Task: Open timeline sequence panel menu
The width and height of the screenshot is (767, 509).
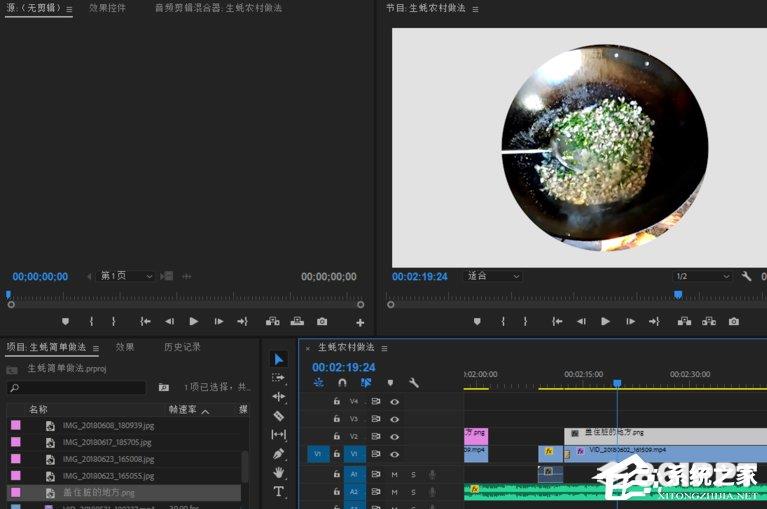Action: [x=384, y=349]
